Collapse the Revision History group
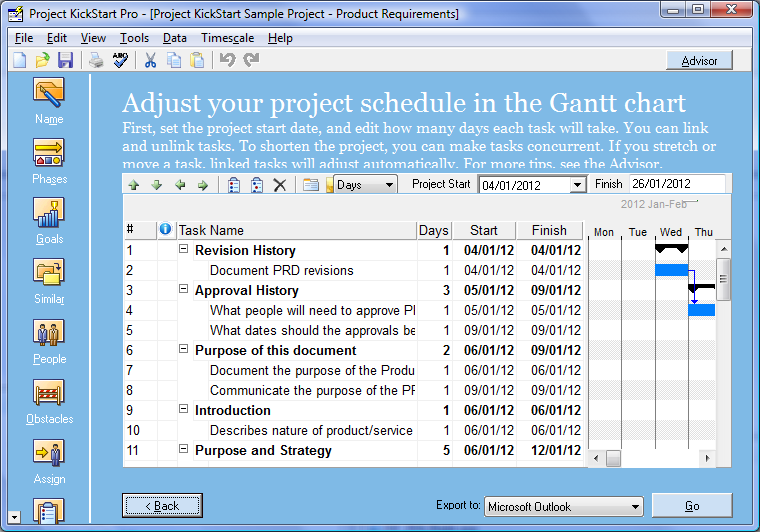This screenshot has height=532, width=760. tap(184, 249)
